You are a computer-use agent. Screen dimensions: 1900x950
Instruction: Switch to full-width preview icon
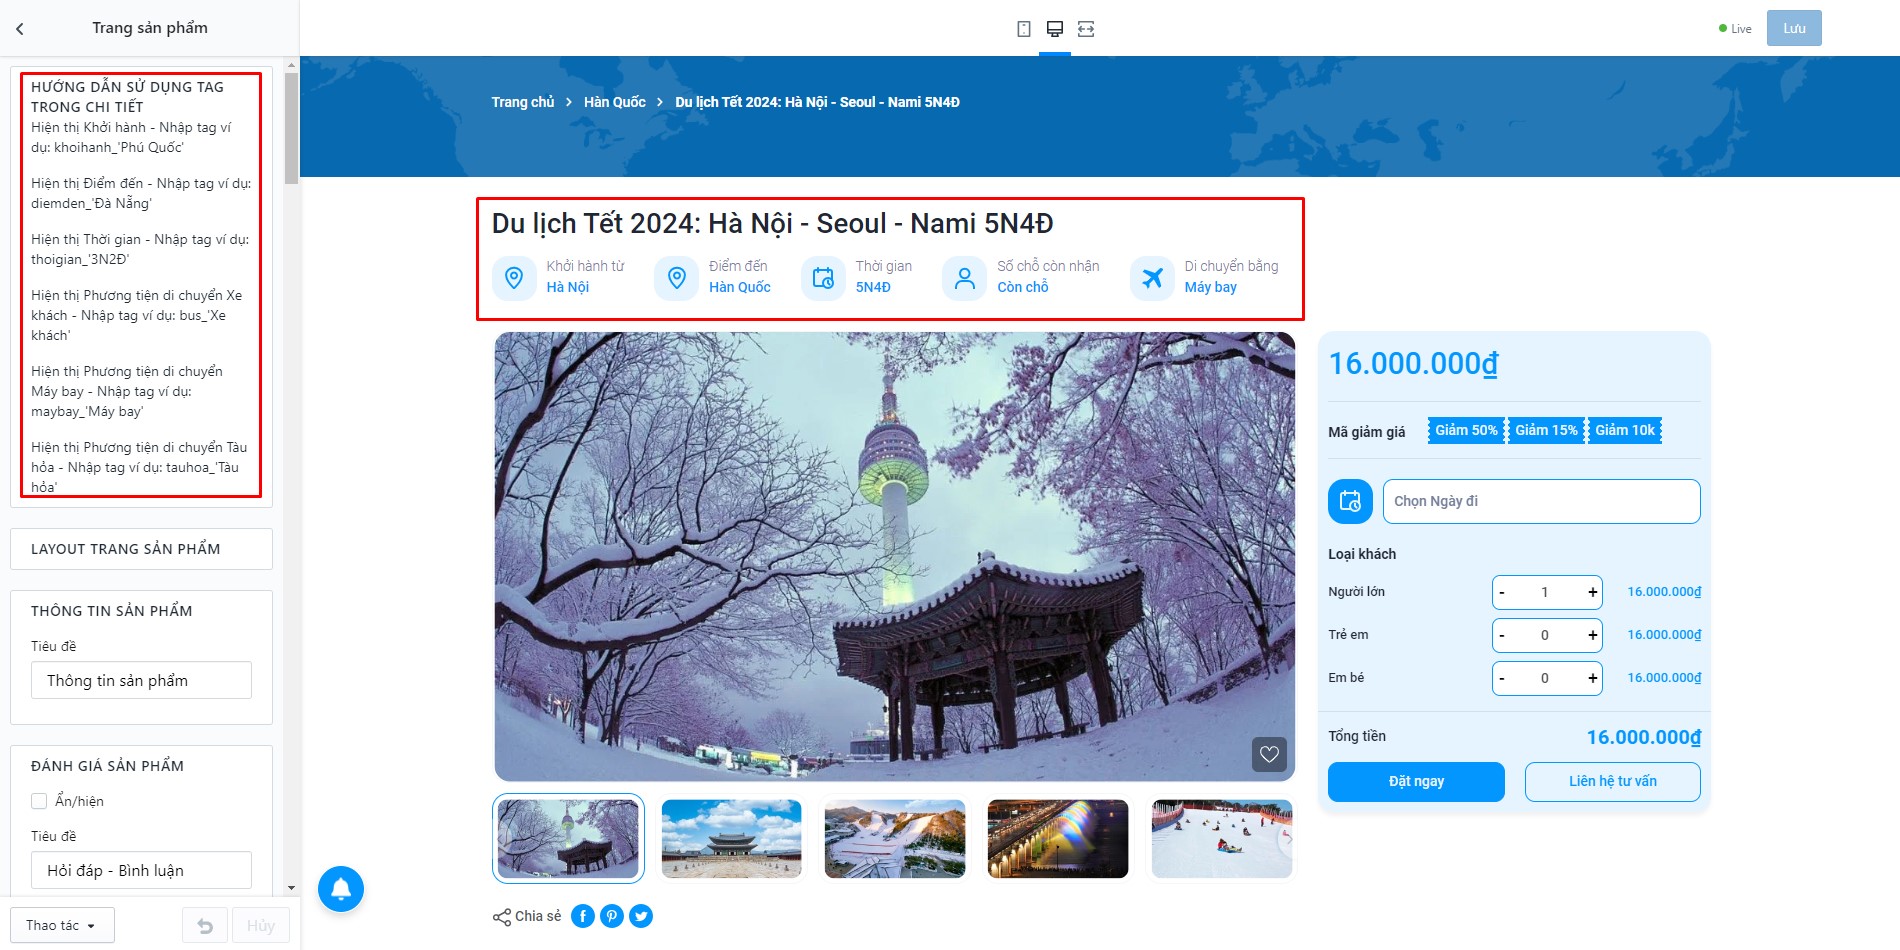point(1086,29)
